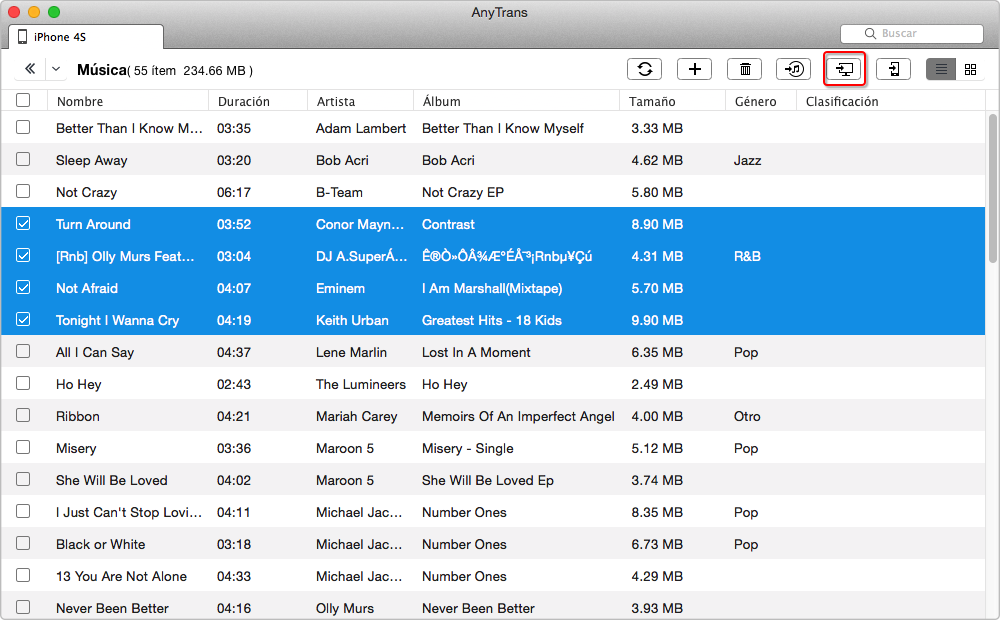Click album She Will Be Loved Ep

click(x=488, y=480)
